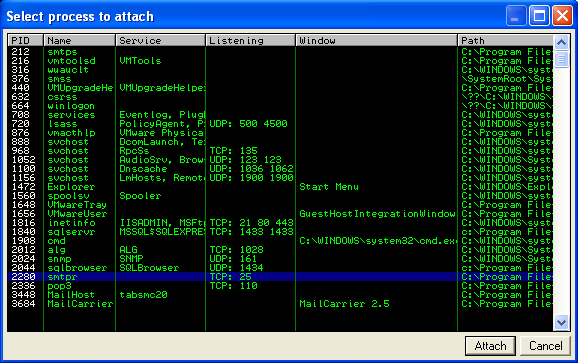The width and height of the screenshot is (578, 363).
Task: Select svchost process with PID 968
Action: coord(280,151)
